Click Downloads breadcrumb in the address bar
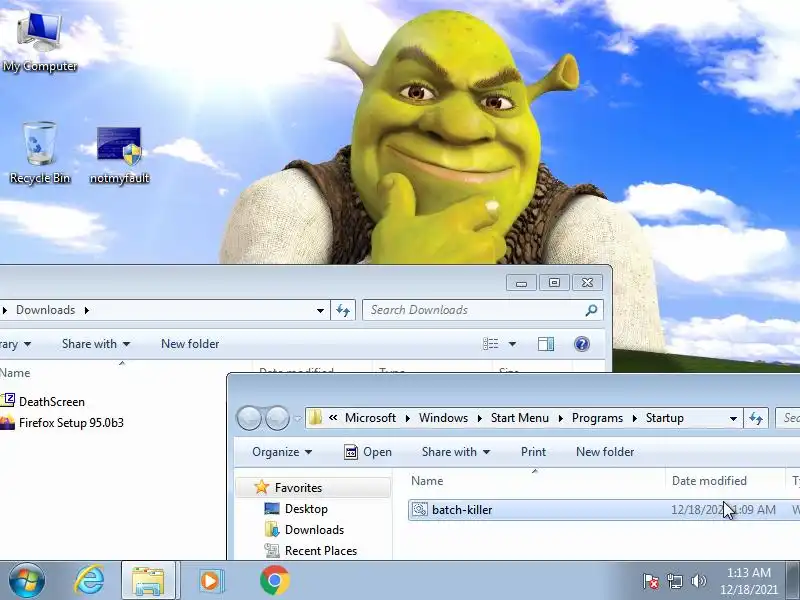800x600 pixels. click(45, 310)
